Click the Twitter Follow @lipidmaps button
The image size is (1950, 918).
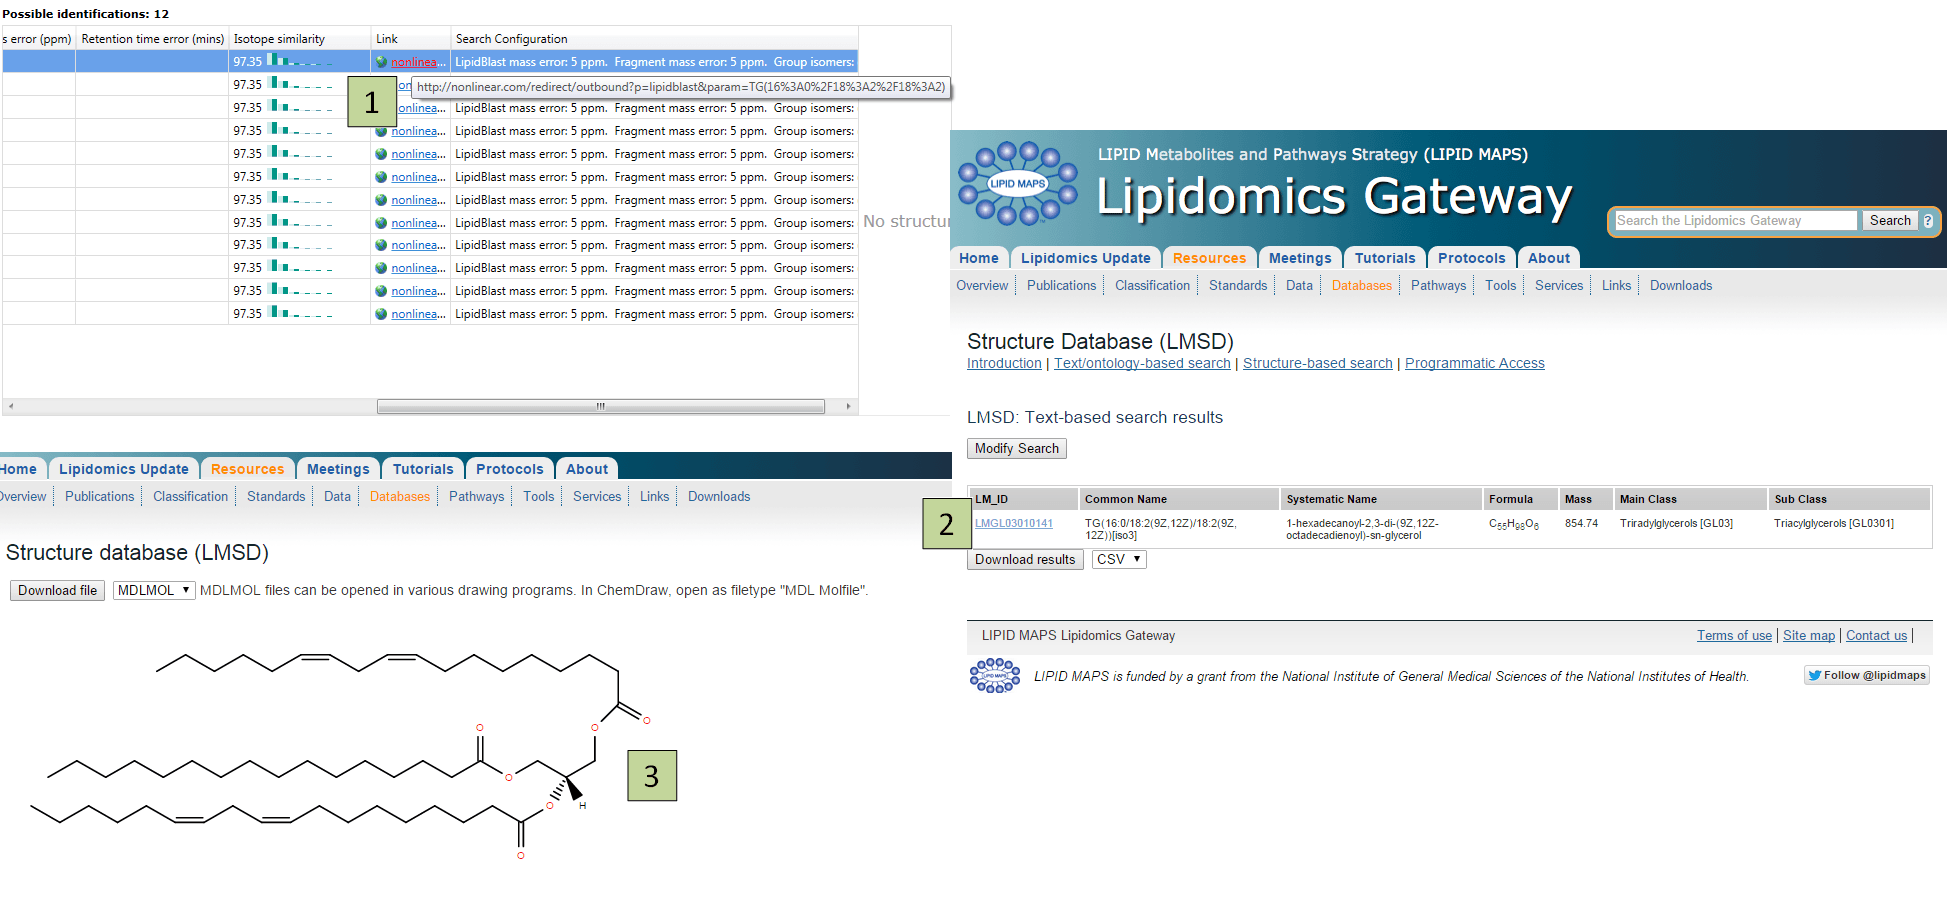(1866, 675)
